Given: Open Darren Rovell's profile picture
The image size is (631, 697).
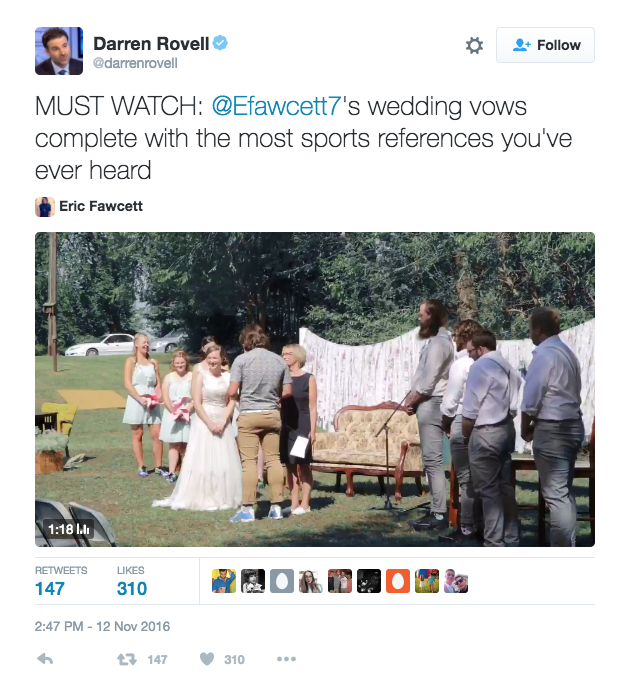Looking at the screenshot, I should click(59, 51).
